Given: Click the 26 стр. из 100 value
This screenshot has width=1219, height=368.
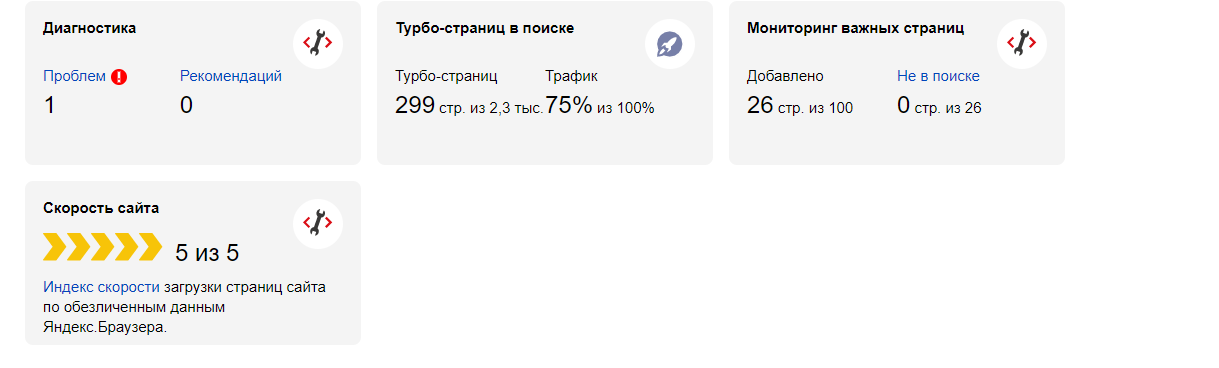Looking at the screenshot, I should click(x=800, y=105).
